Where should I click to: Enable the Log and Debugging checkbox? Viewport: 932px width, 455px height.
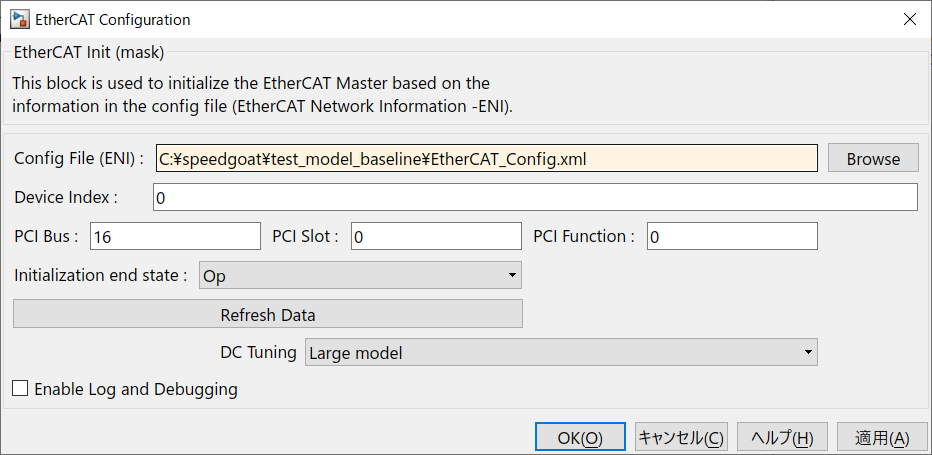20,389
